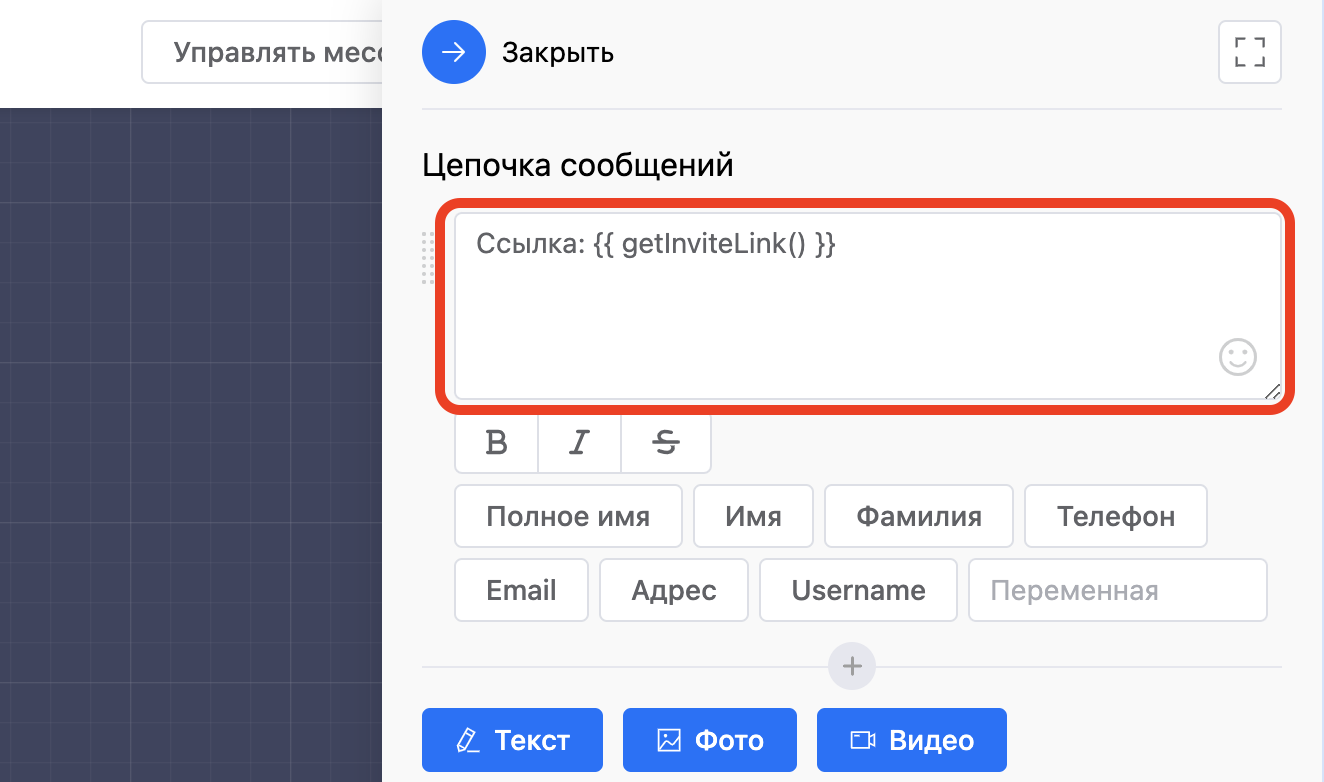Click the textarea resize grip corner
The image size is (1324, 782).
point(1272,392)
